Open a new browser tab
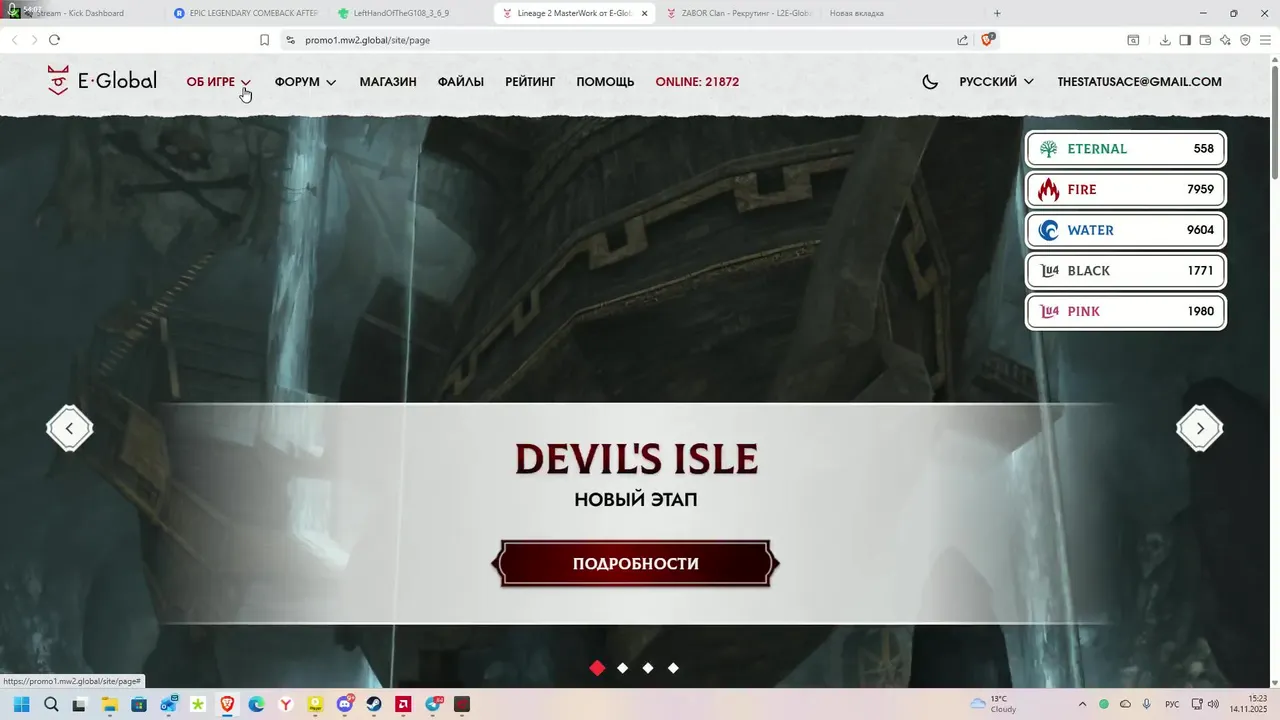Viewport: 1280px width, 720px height. (997, 13)
